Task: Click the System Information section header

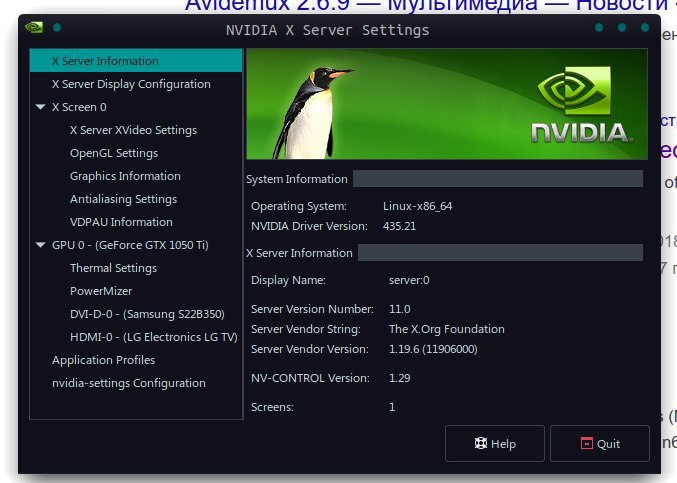Action: point(297,179)
